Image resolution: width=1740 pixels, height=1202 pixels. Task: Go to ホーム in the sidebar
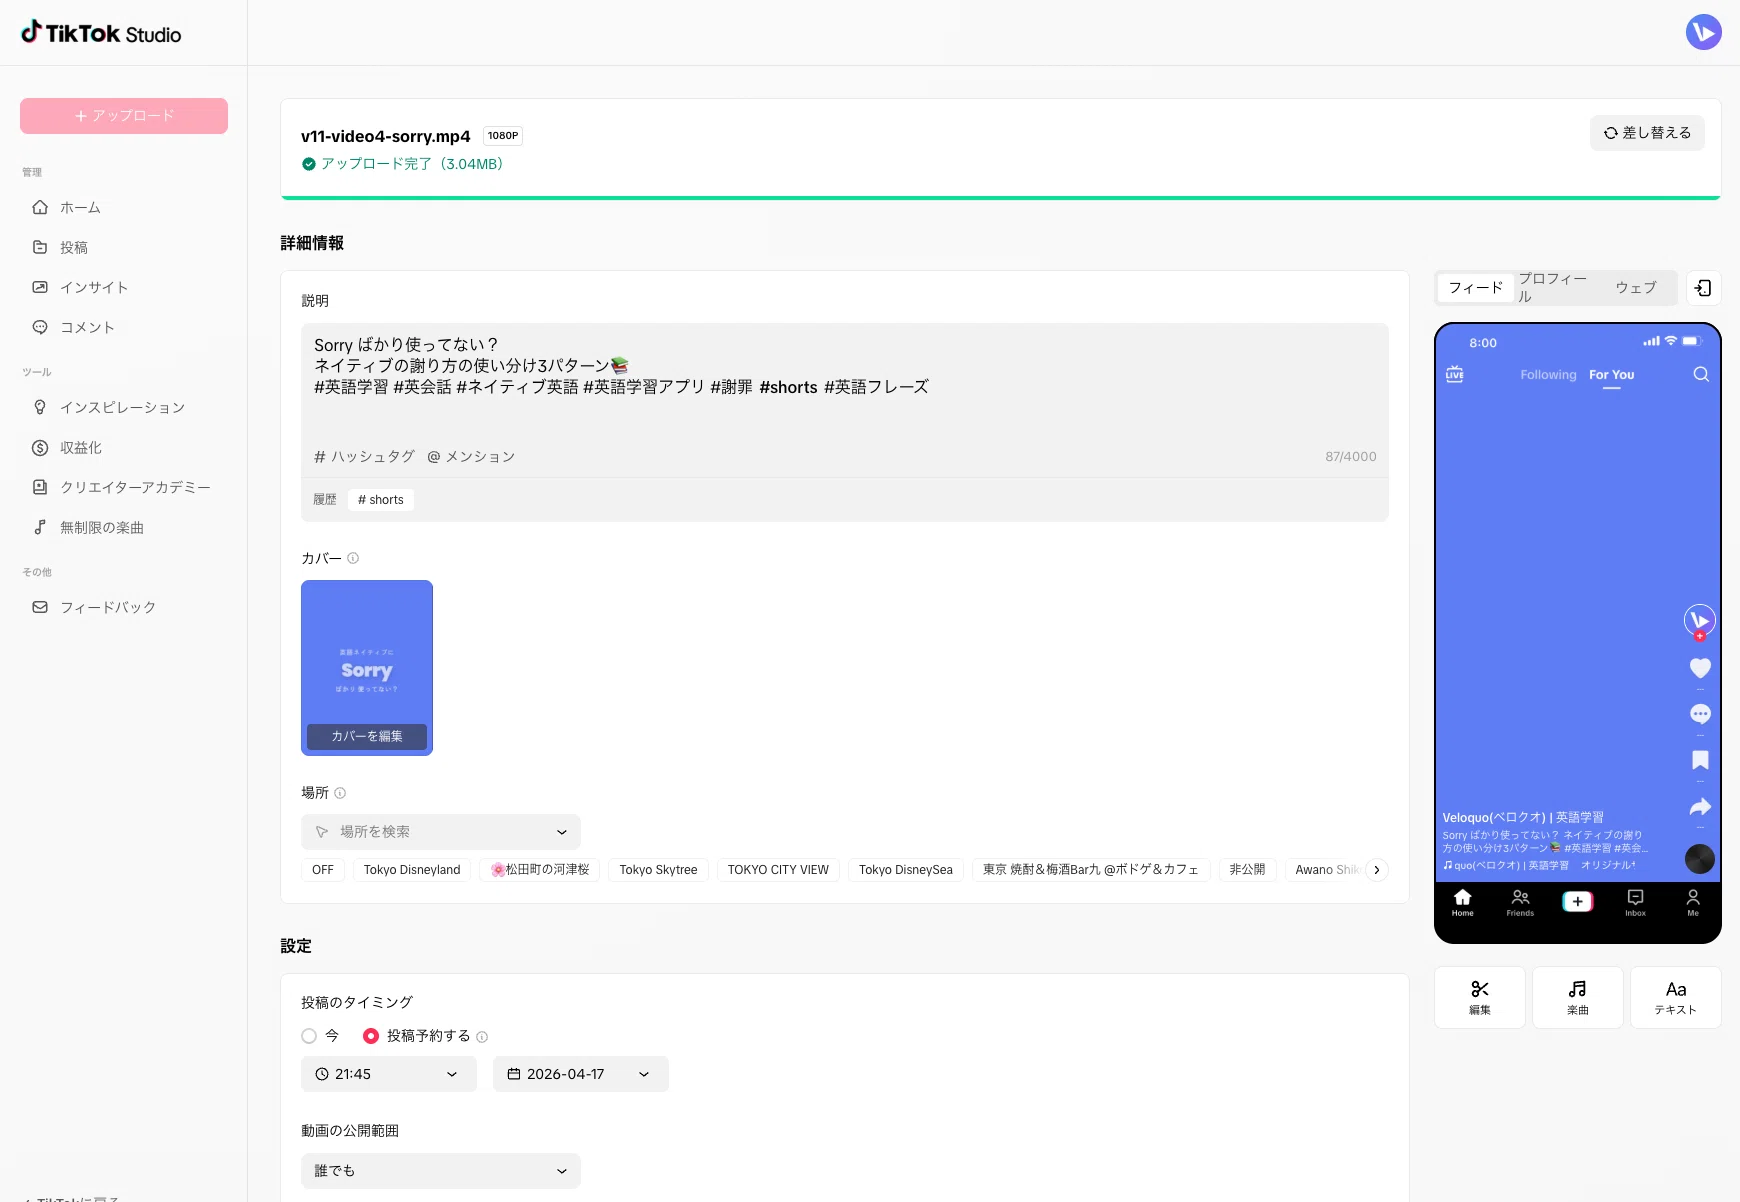[80, 207]
